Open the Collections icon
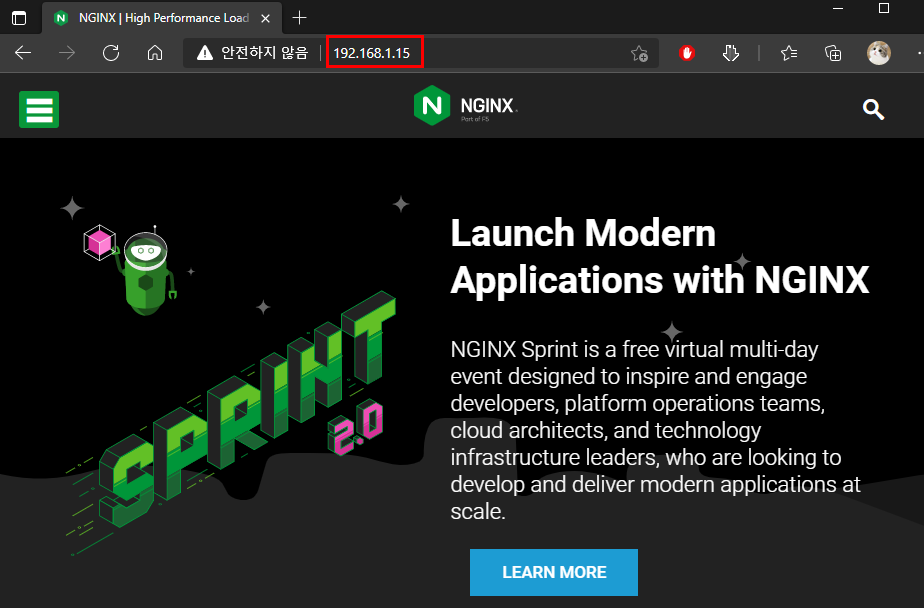This screenshot has width=924, height=608. [x=833, y=53]
